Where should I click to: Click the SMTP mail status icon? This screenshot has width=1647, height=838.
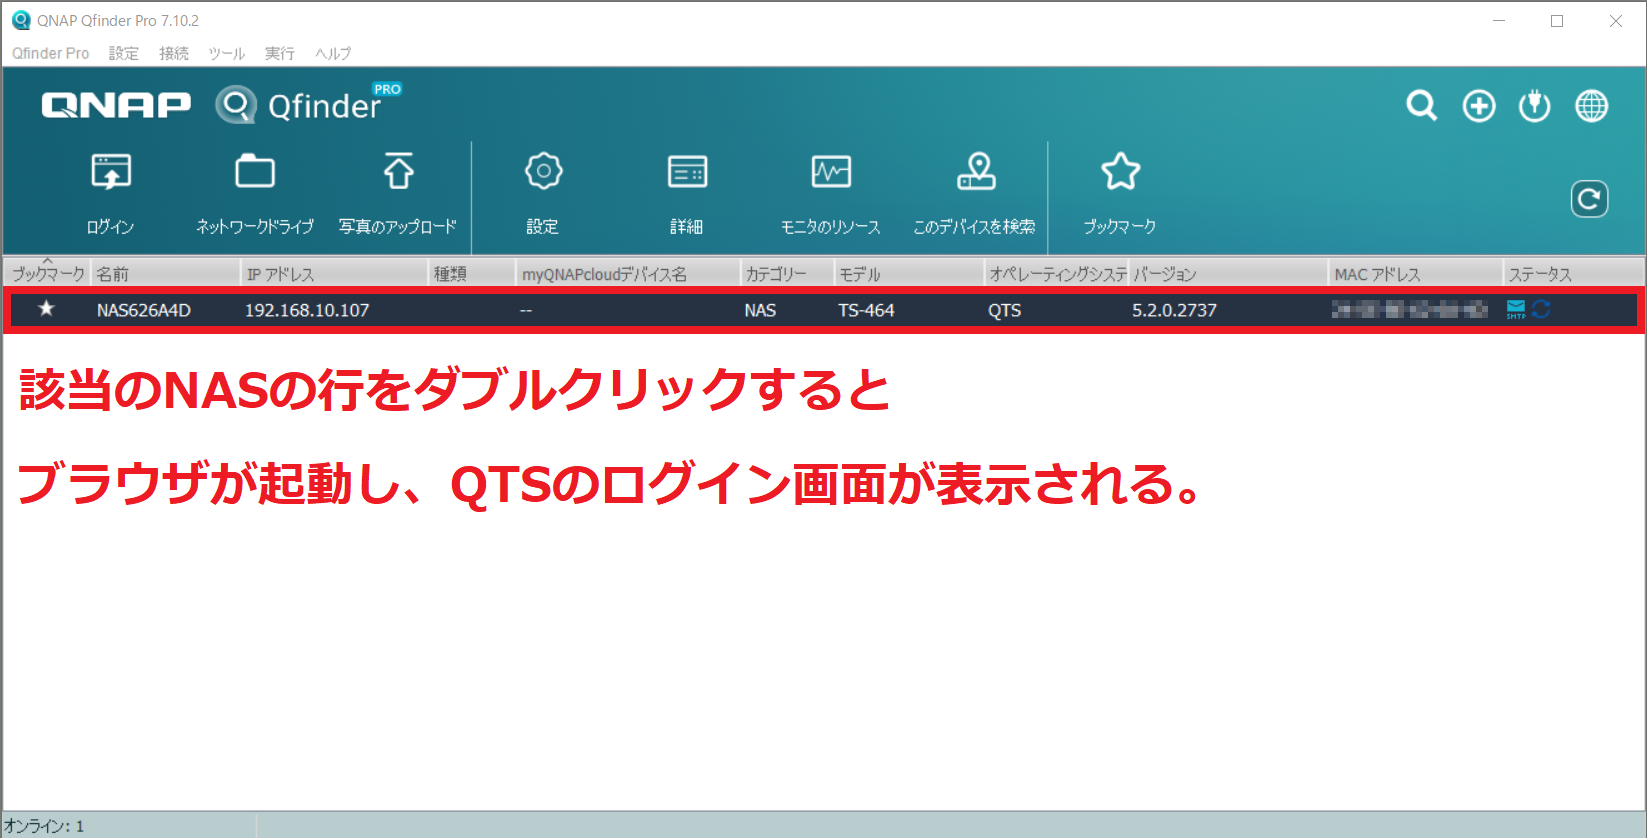(1516, 309)
